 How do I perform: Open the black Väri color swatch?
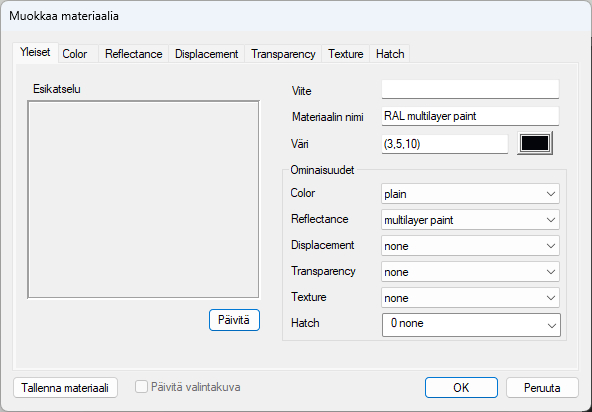tap(535, 144)
